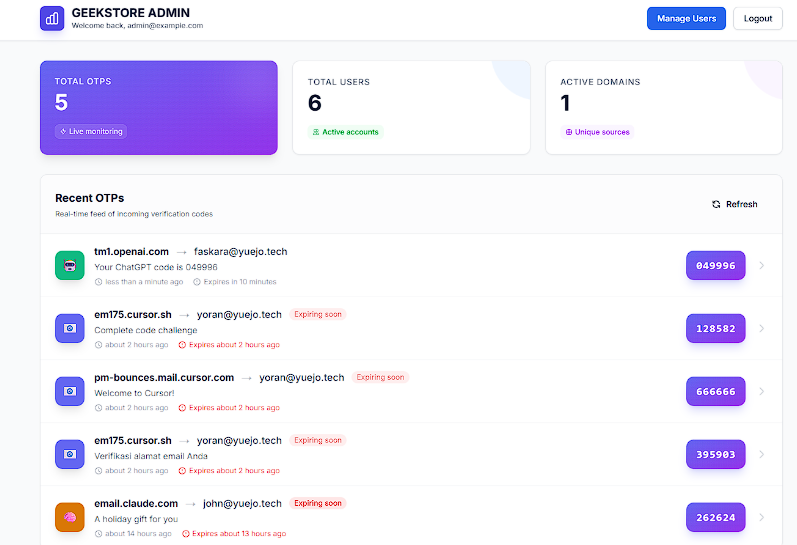Click the 'GEEKSTORE ADMIN' title

(131, 13)
